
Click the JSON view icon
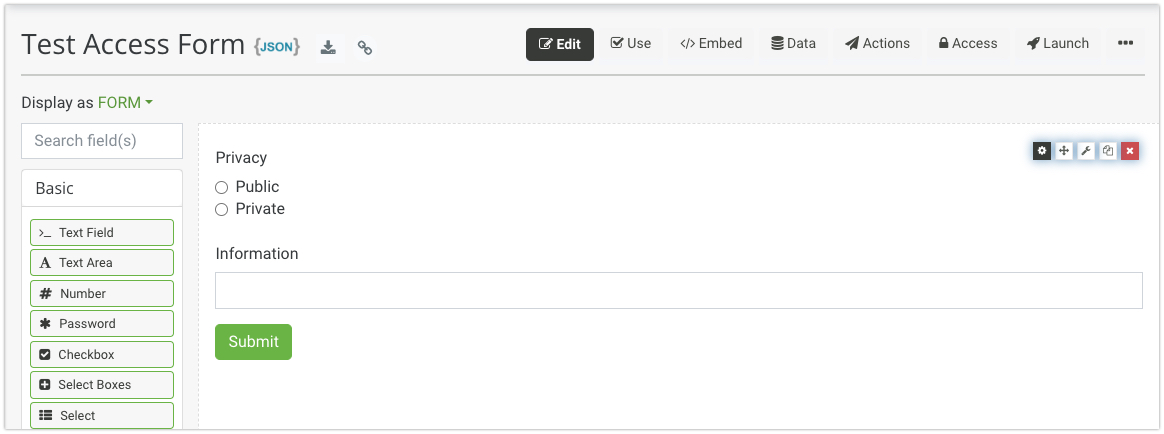click(277, 46)
